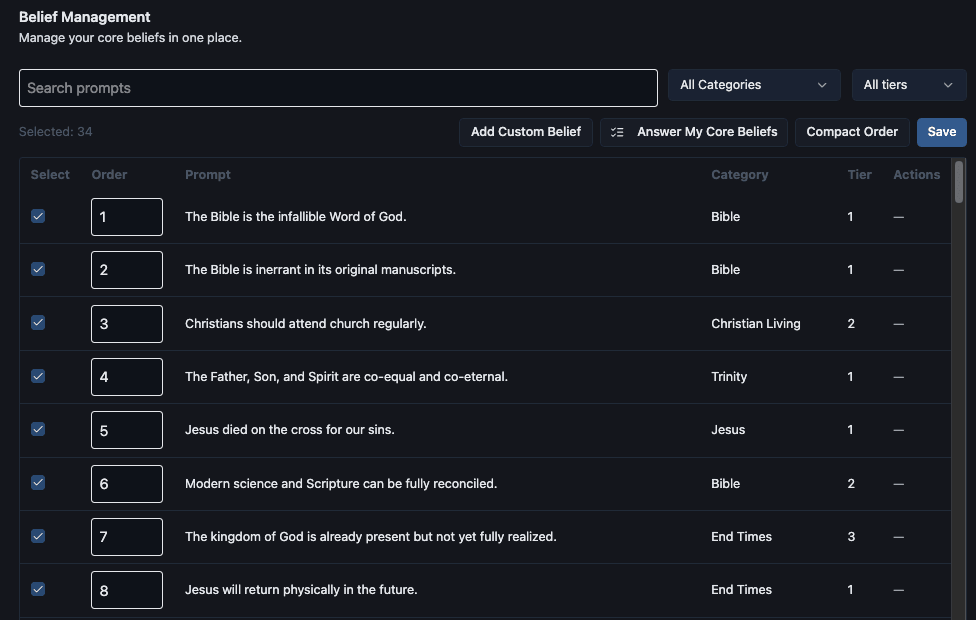Click the Select column header

click(50, 175)
